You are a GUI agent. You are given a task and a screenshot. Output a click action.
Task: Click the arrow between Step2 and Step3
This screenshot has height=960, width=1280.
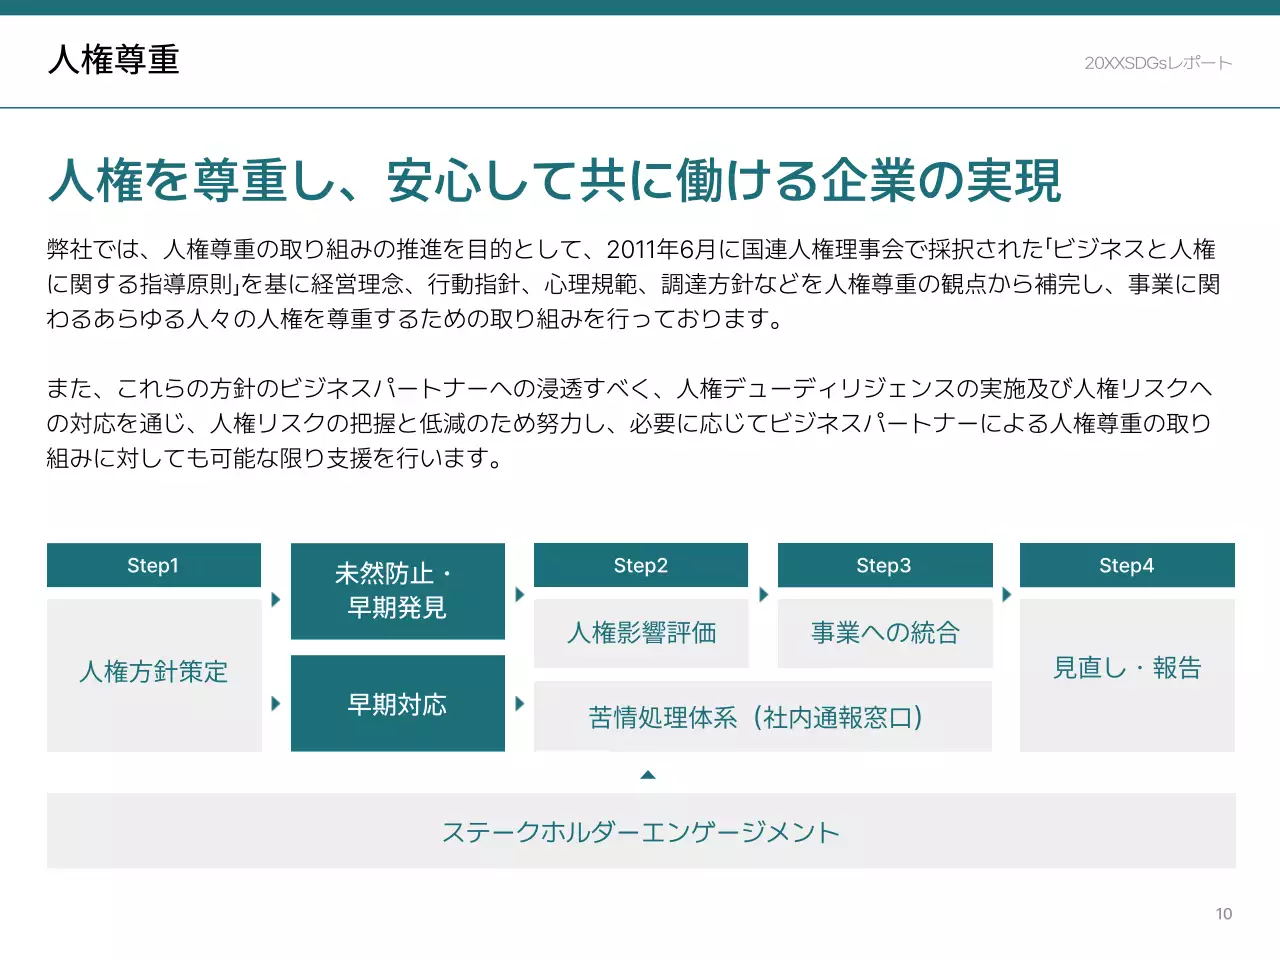pyautogui.click(x=763, y=593)
